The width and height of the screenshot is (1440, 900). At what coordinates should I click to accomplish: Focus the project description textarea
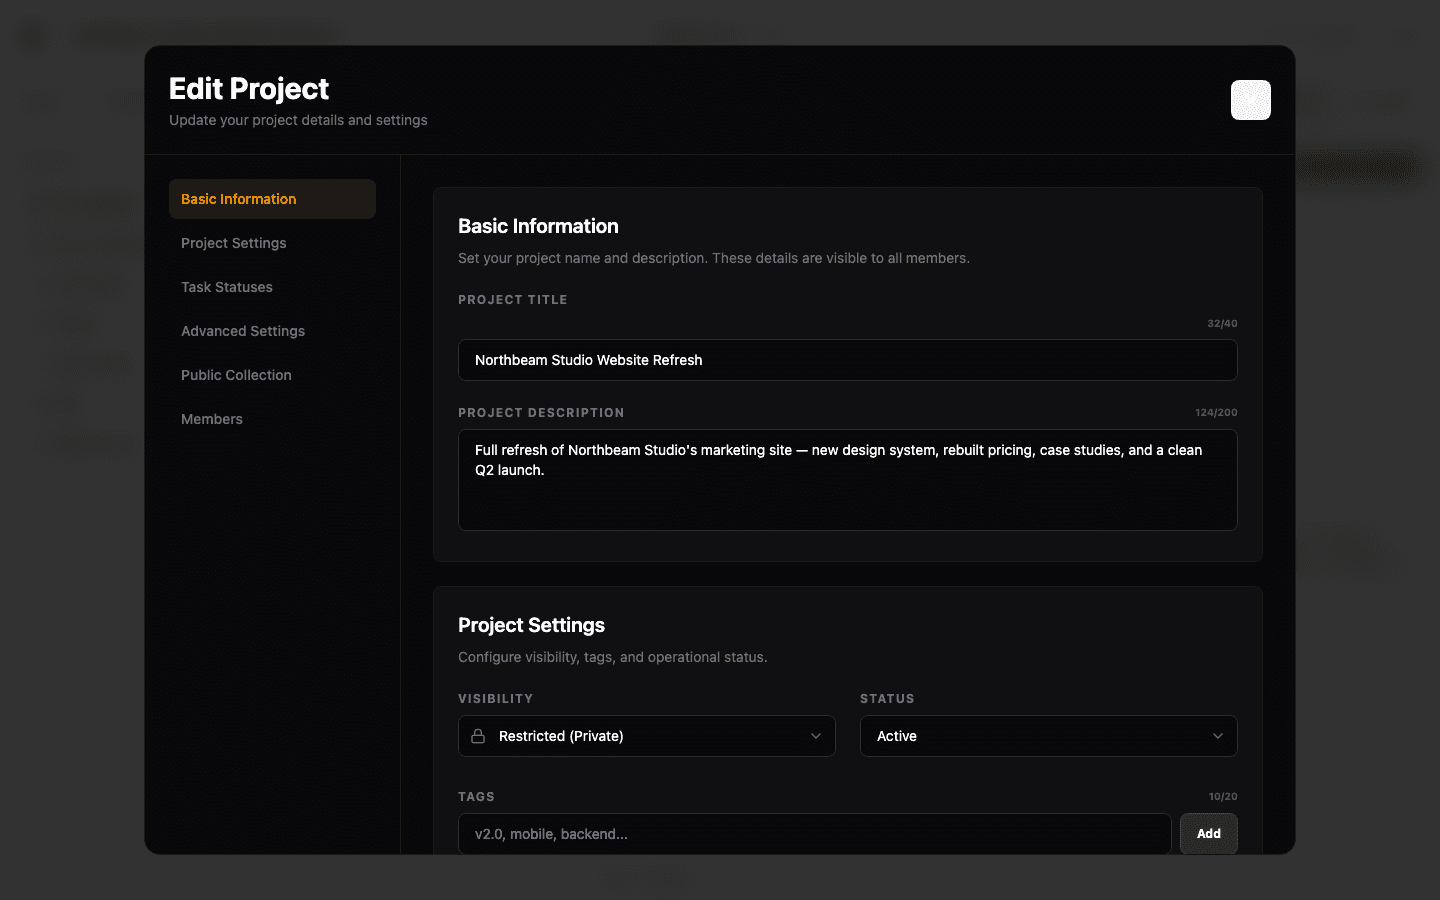[848, 480]
